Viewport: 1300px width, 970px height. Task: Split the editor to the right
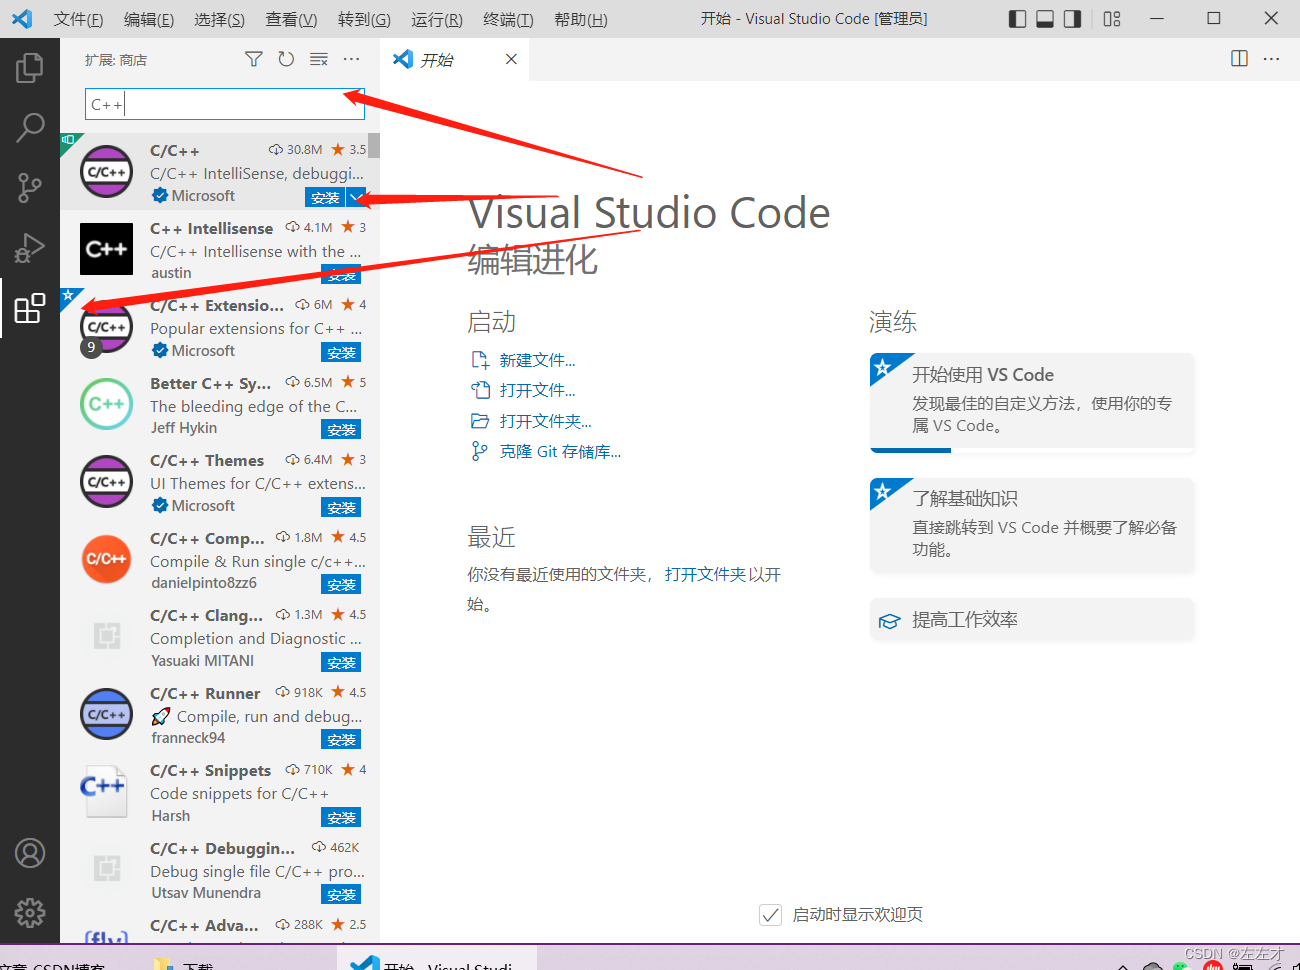(1239, 59)
